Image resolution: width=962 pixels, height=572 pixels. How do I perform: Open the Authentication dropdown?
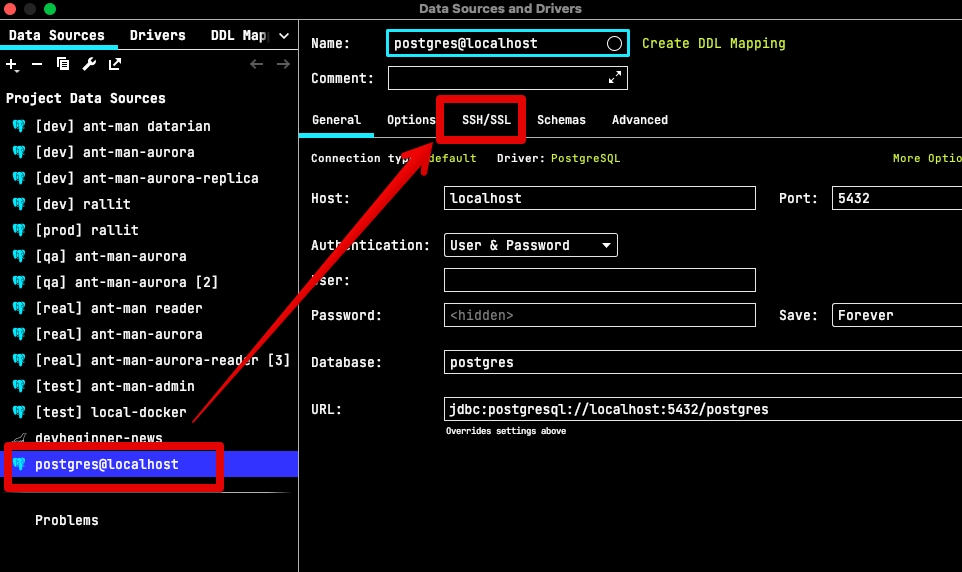(x=530, y=245)
